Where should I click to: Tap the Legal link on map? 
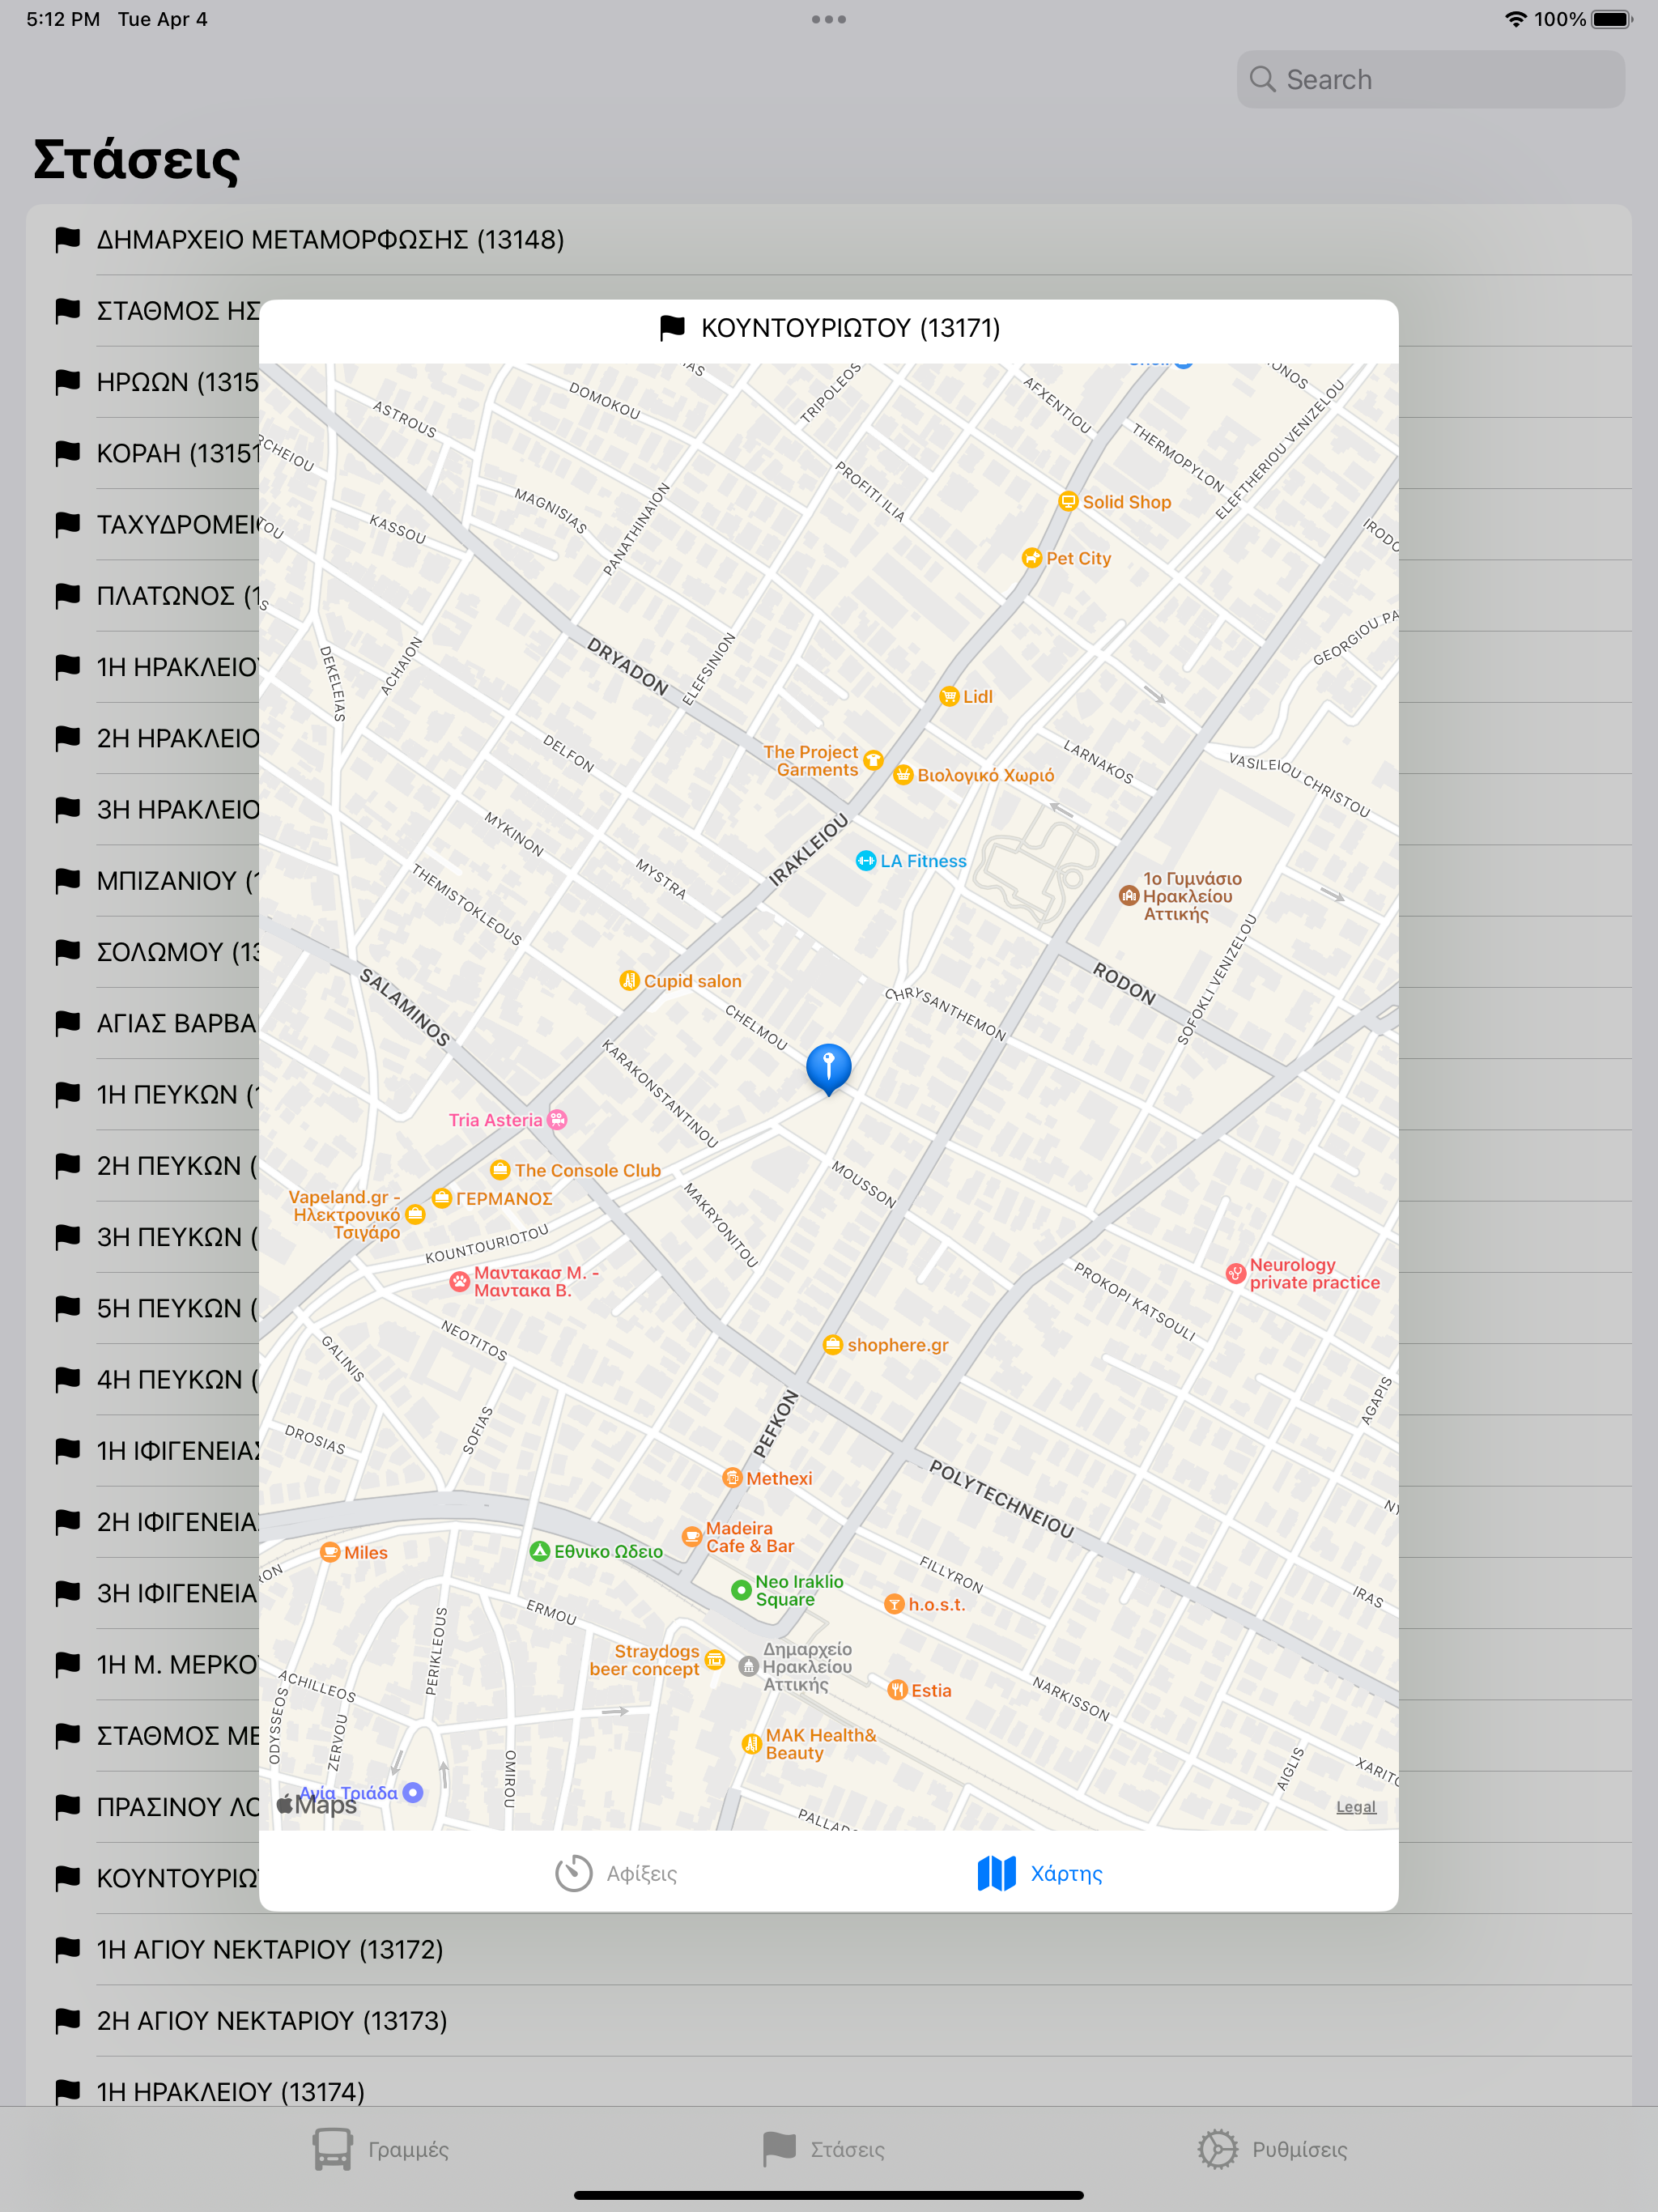(x=1356, y=1806)
